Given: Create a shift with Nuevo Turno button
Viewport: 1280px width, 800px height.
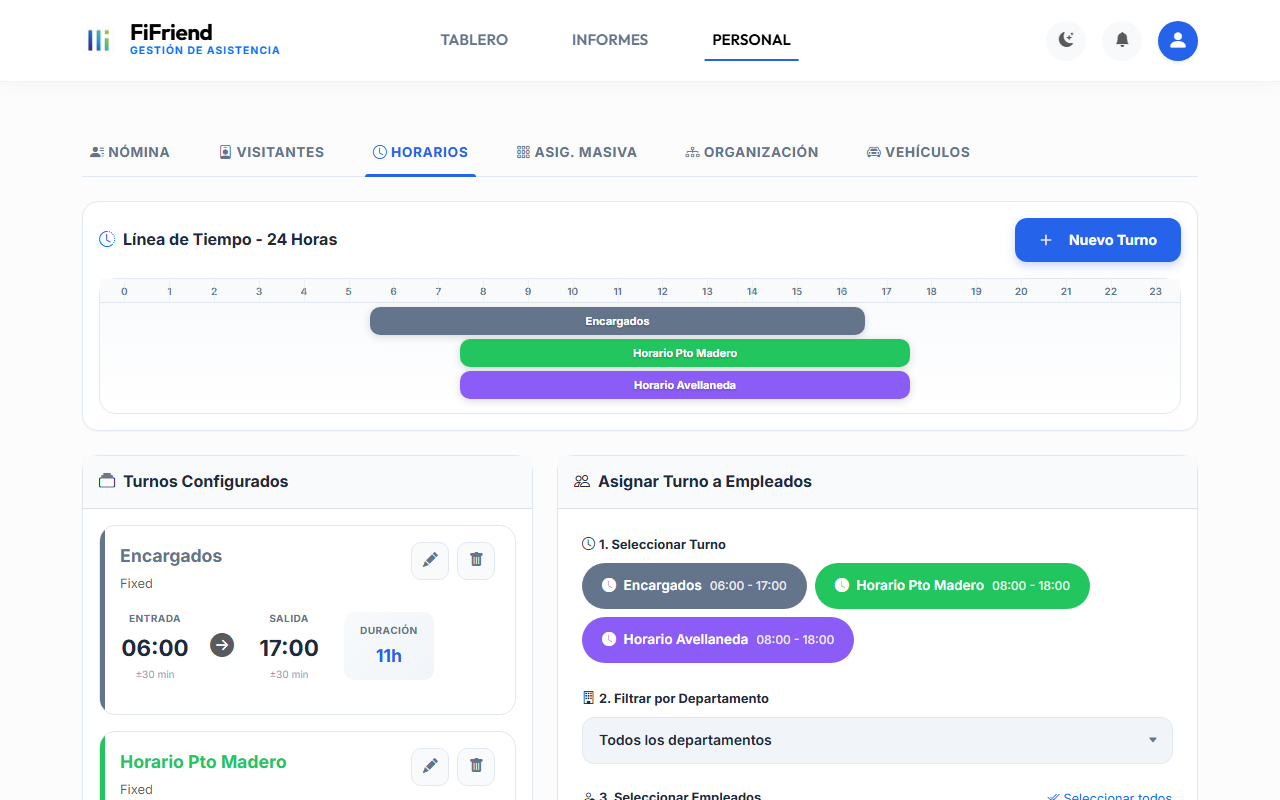Looking at the screenshot, I should click(x=1098, y=240).
